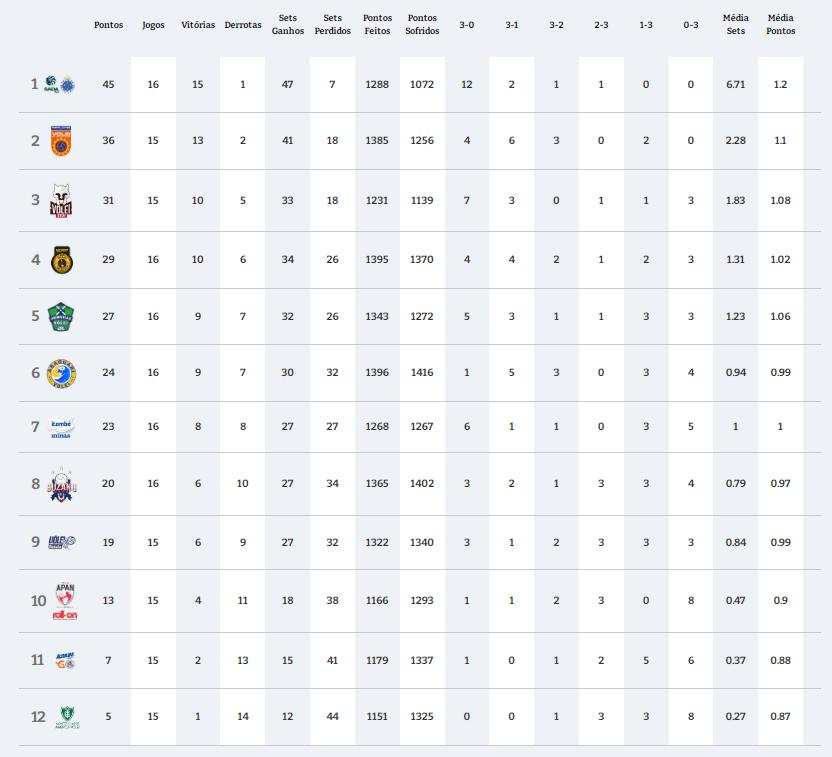Select the yellow and blue round Volei logo in rank 6

point(62,373)
